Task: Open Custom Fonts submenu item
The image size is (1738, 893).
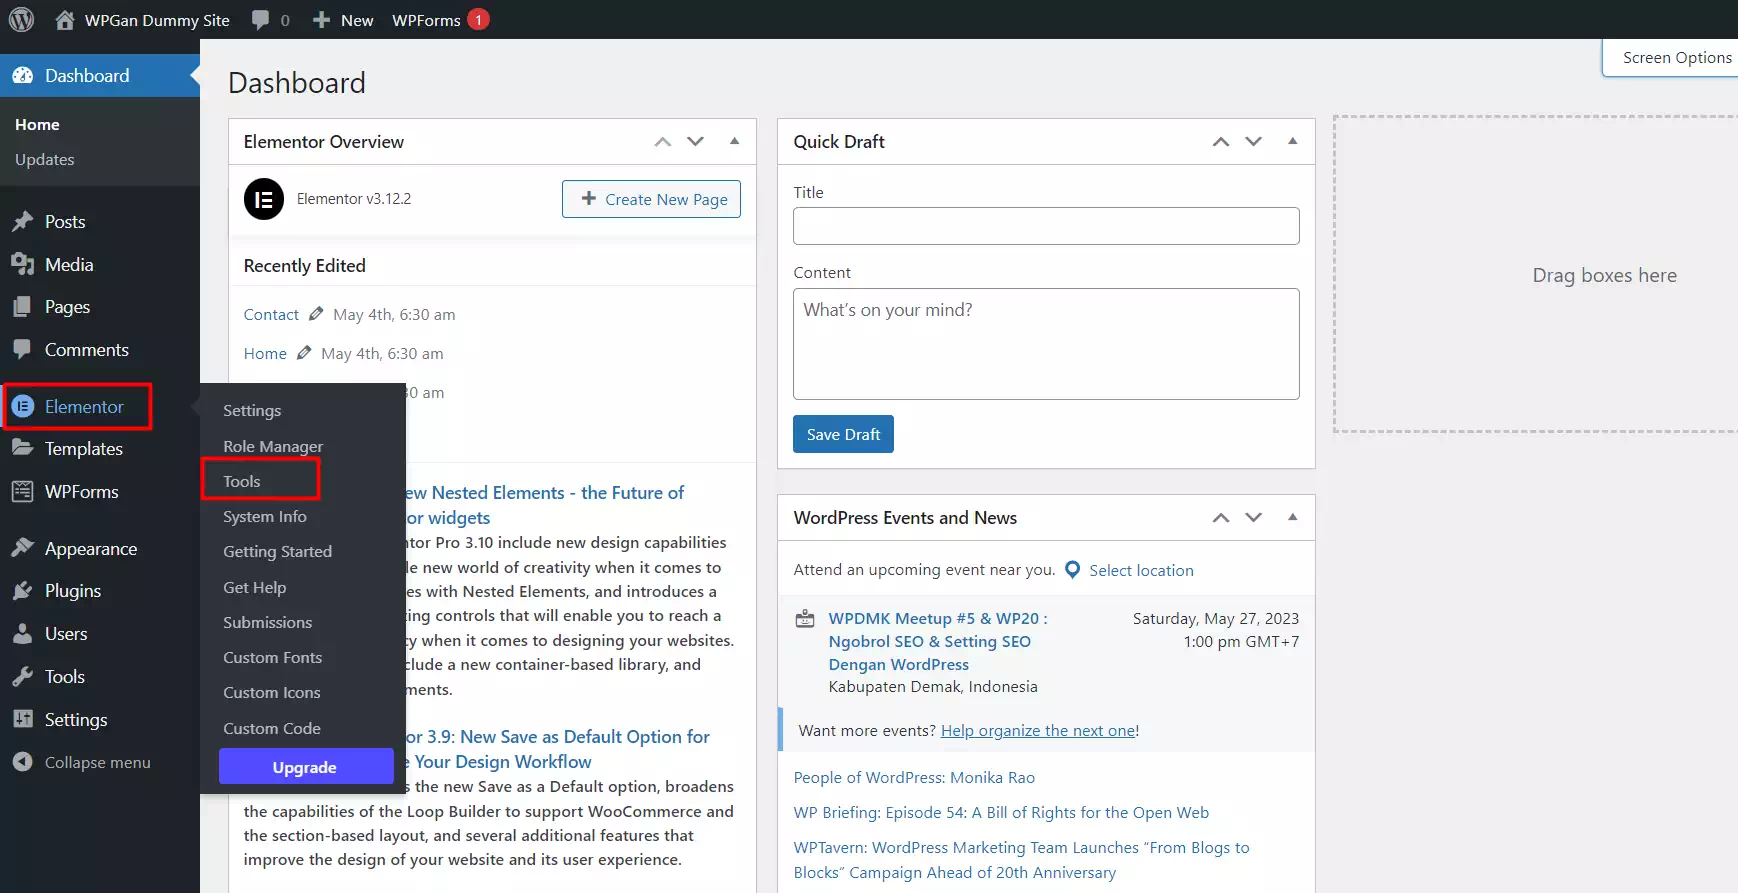Action: 272,658
